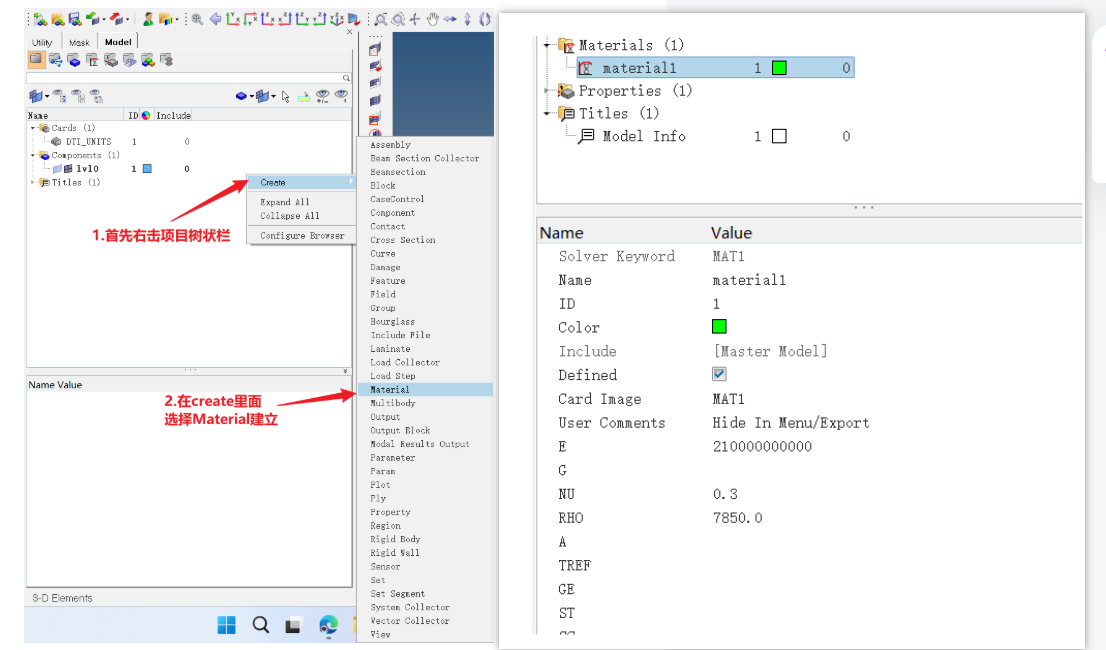Image resolution: width=1106 pixels, height=650 pixels.
Task: Activate the Circle Zoom icon
Action: (398, 20)
